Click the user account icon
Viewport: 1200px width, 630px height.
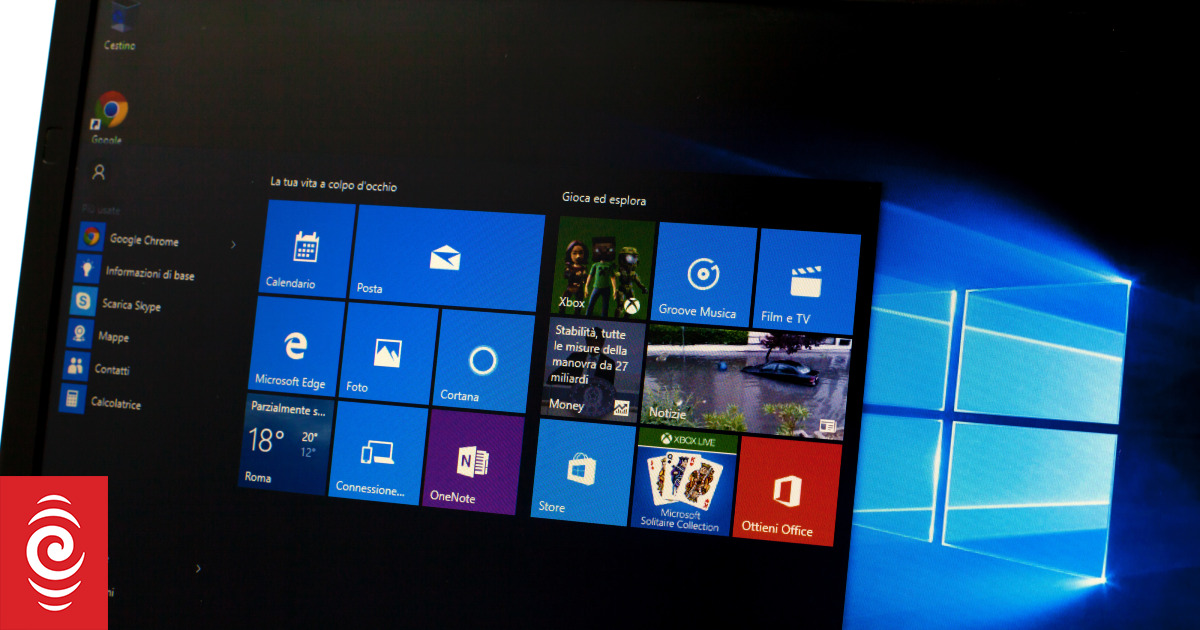click(98, 172)
